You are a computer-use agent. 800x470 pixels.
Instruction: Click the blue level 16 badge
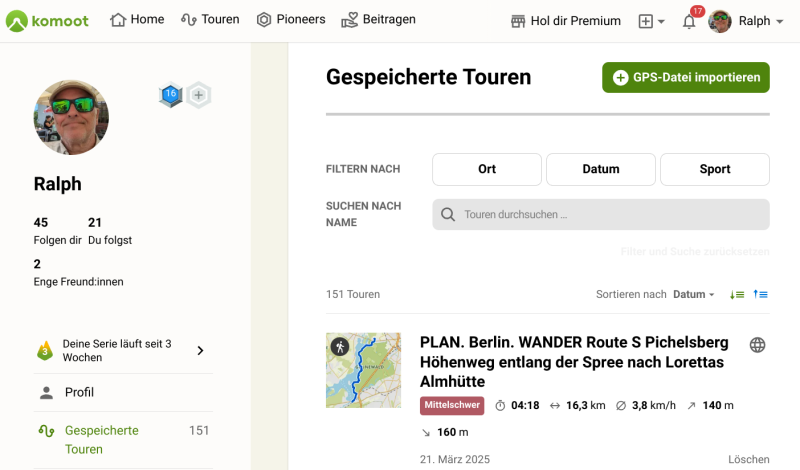pos(171,95)
